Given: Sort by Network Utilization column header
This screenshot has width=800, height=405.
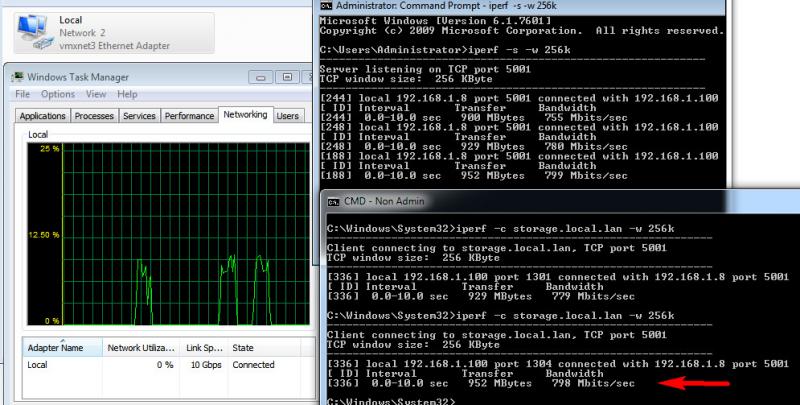Looking at the screenshot, I should click(142, 347).
